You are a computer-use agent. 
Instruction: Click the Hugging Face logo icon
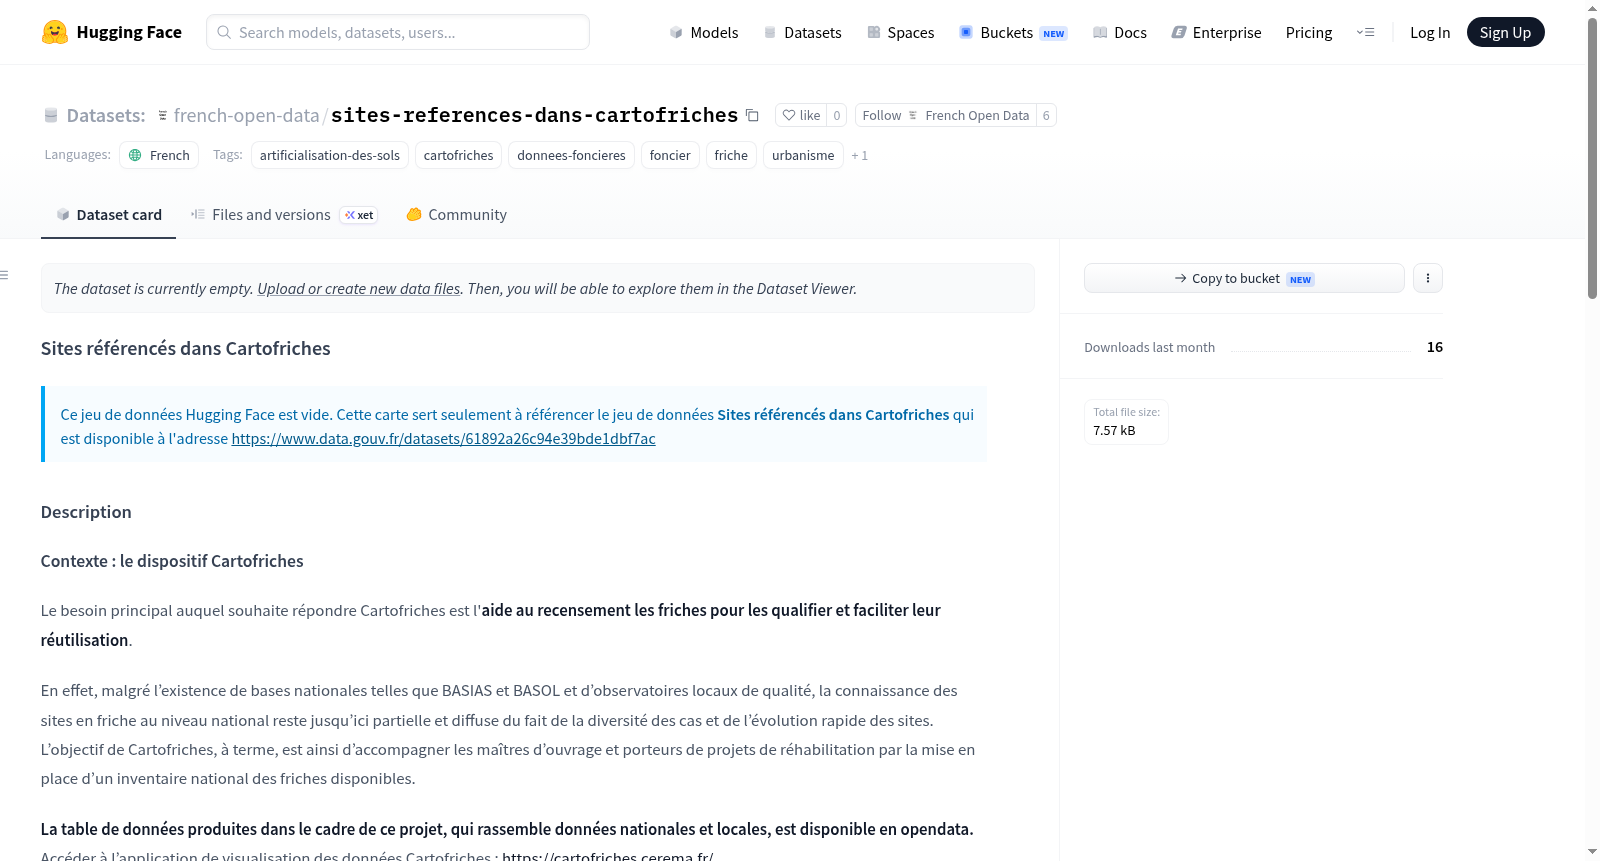55,32
